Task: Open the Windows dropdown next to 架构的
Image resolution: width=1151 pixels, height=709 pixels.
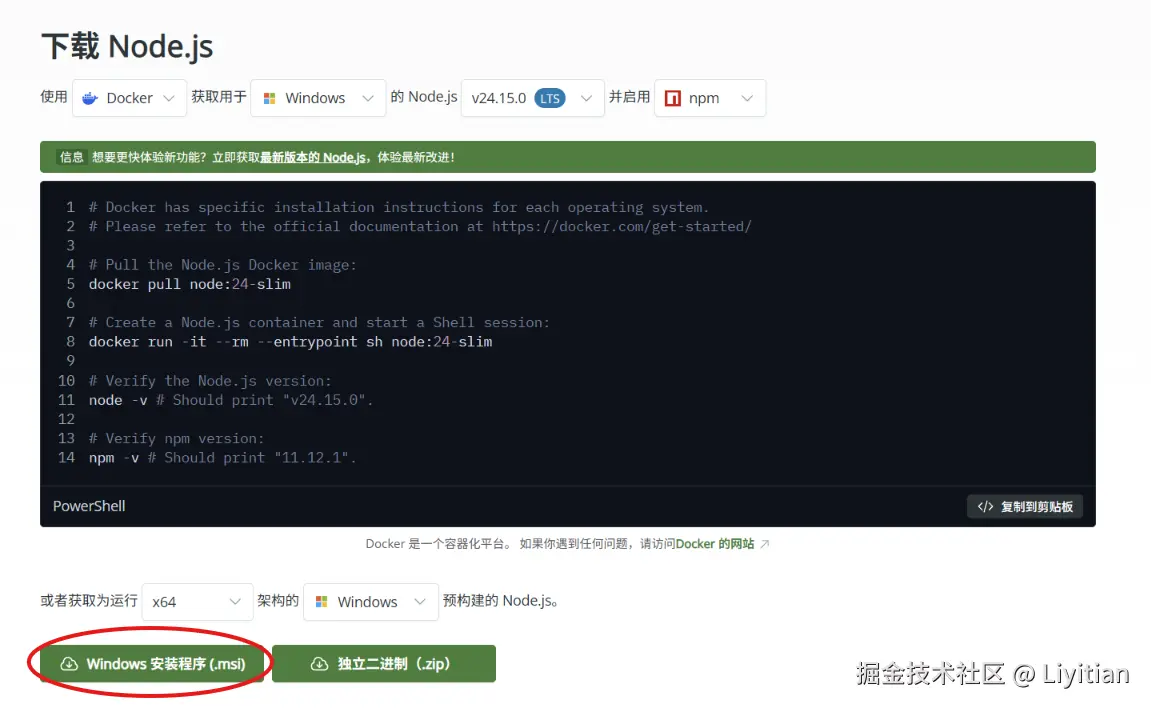Action: (x=371, y=602)
